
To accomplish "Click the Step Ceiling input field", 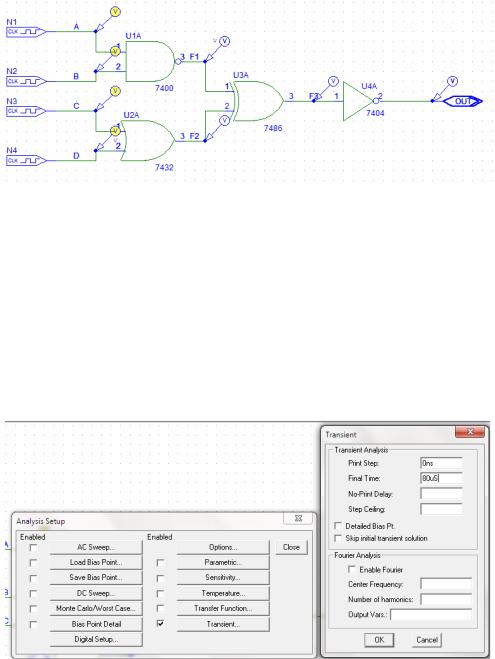I will pos(441,509).
